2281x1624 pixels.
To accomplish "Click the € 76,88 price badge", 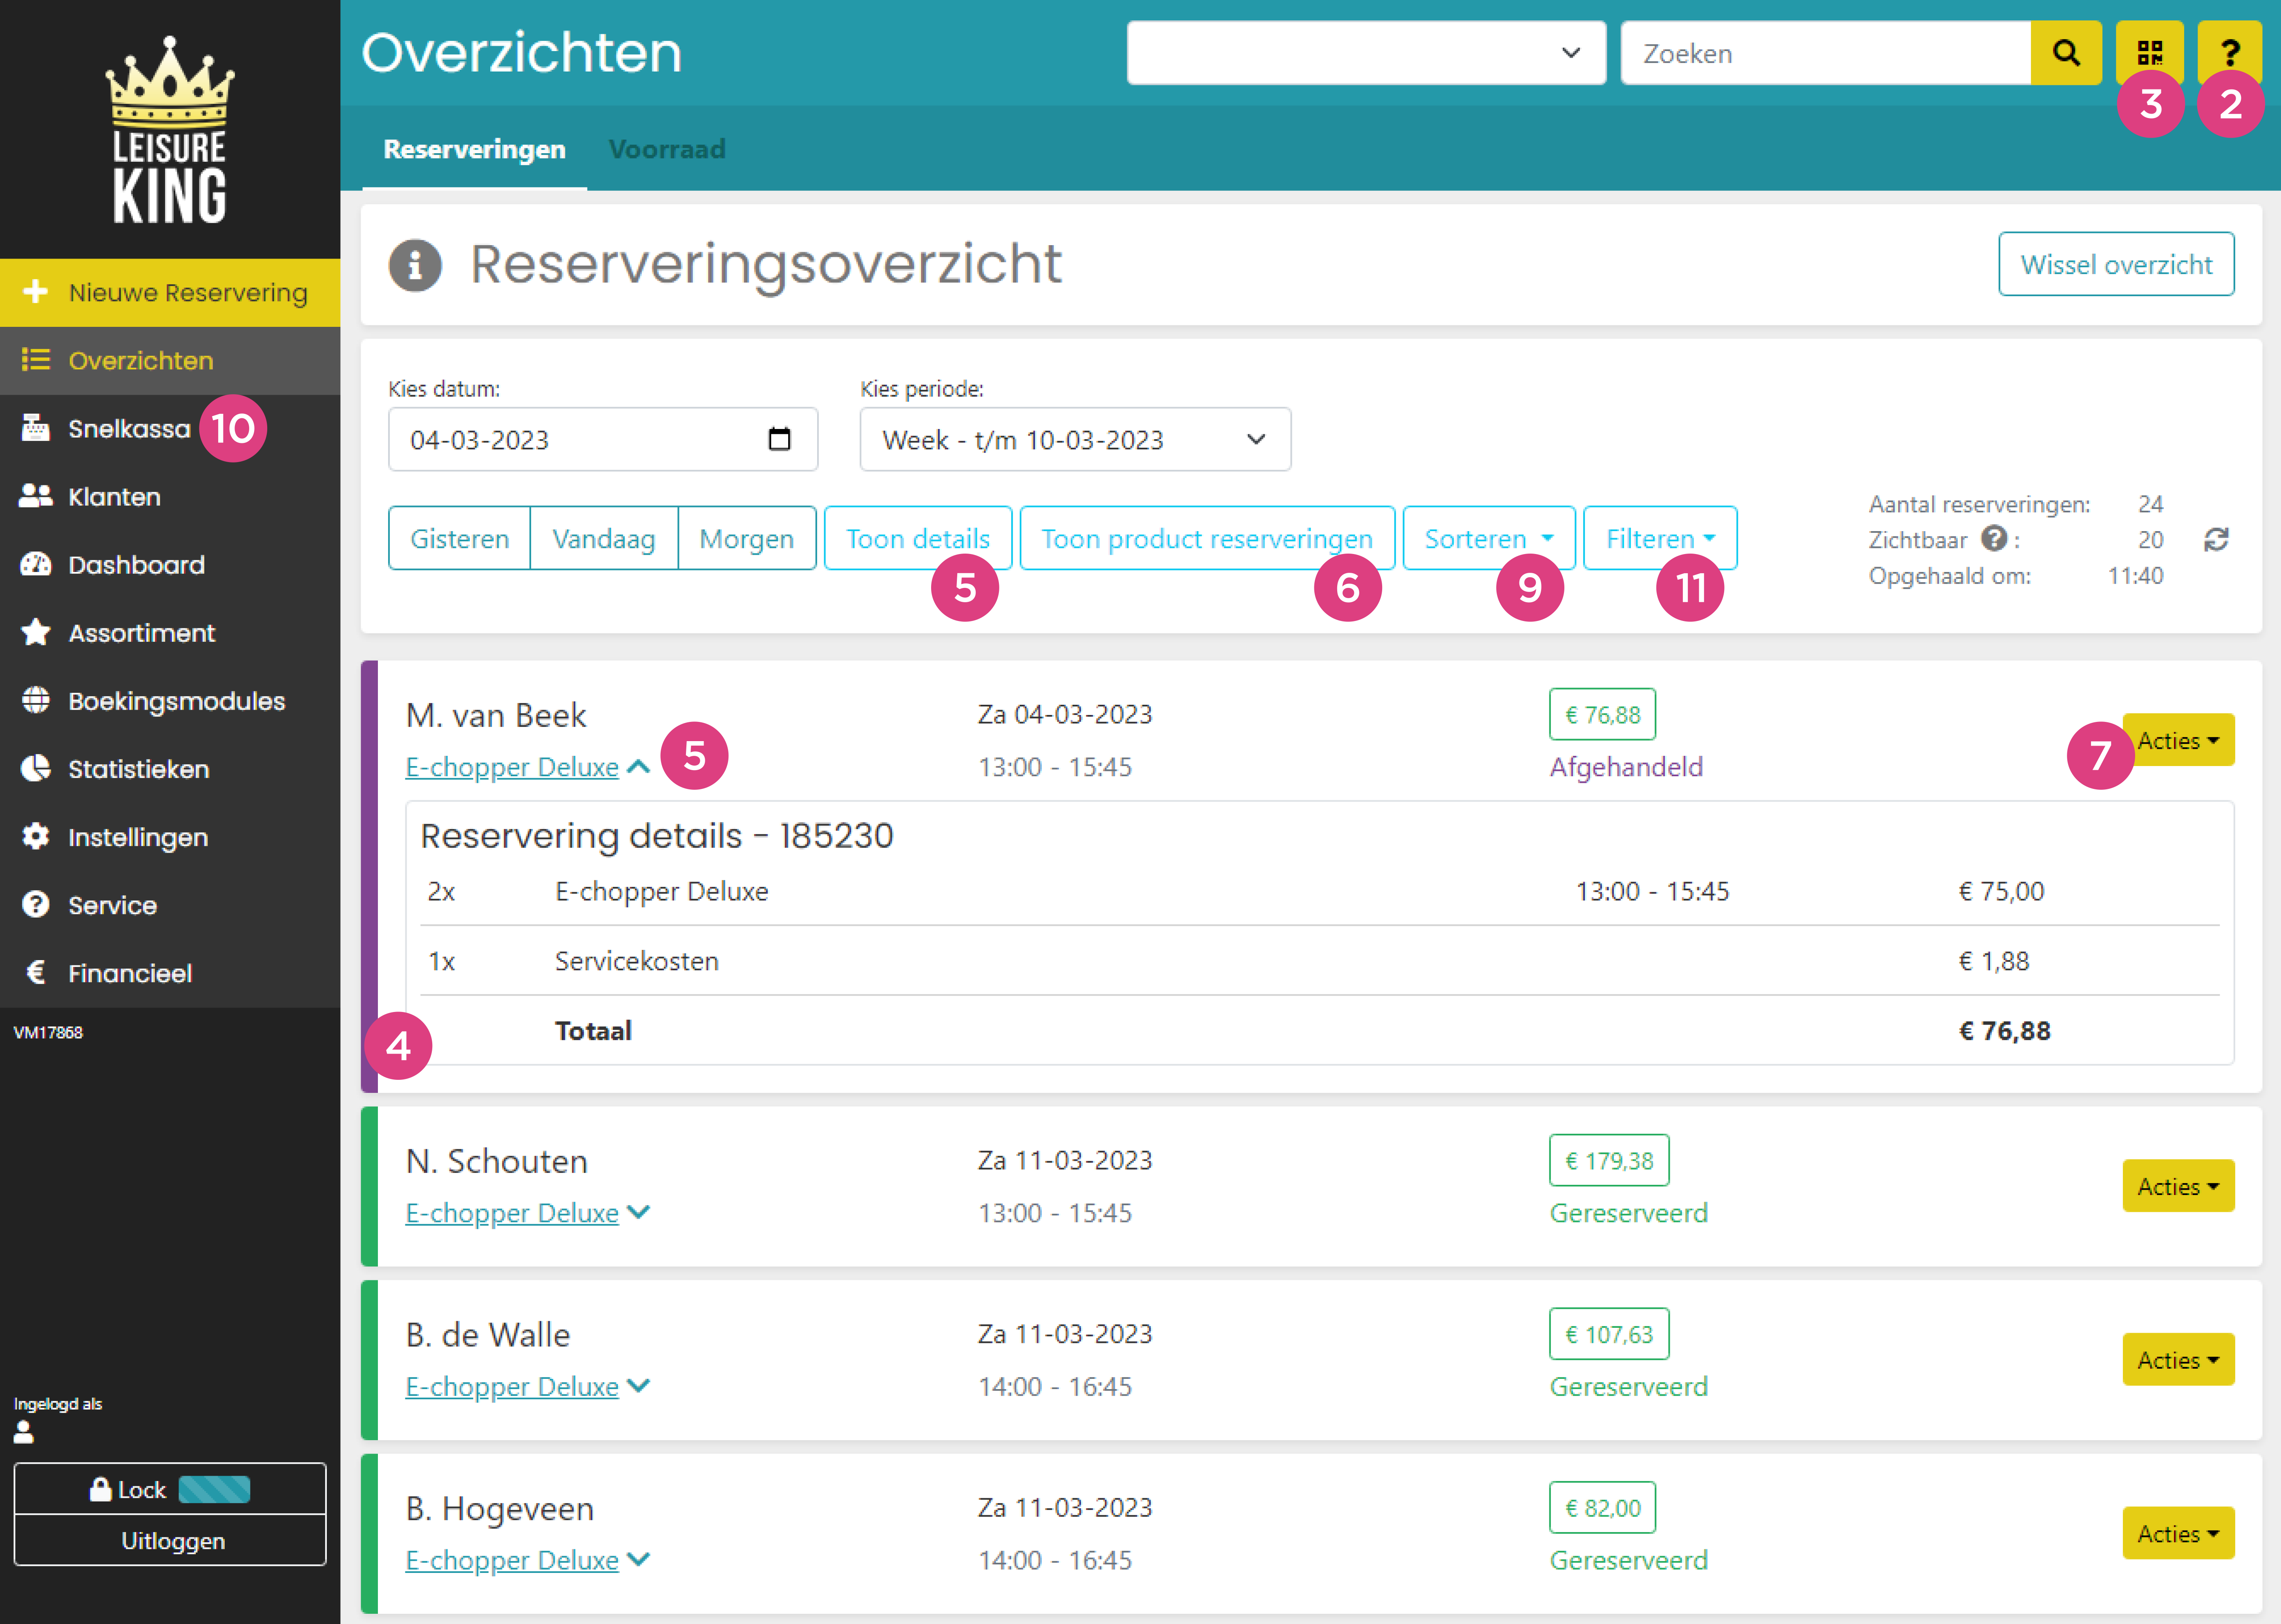I will pos(1602,715).
